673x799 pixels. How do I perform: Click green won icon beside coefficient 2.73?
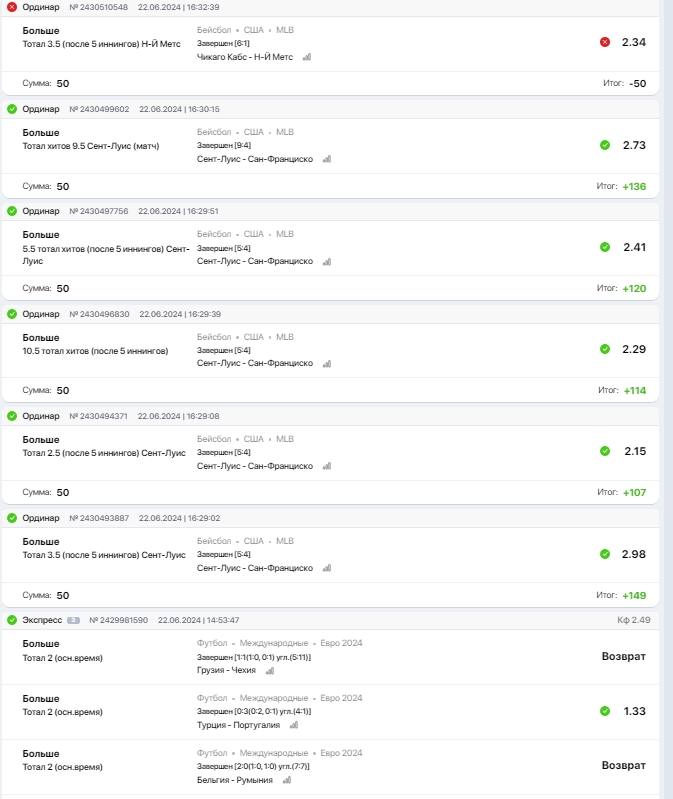(x=605, y=145)
